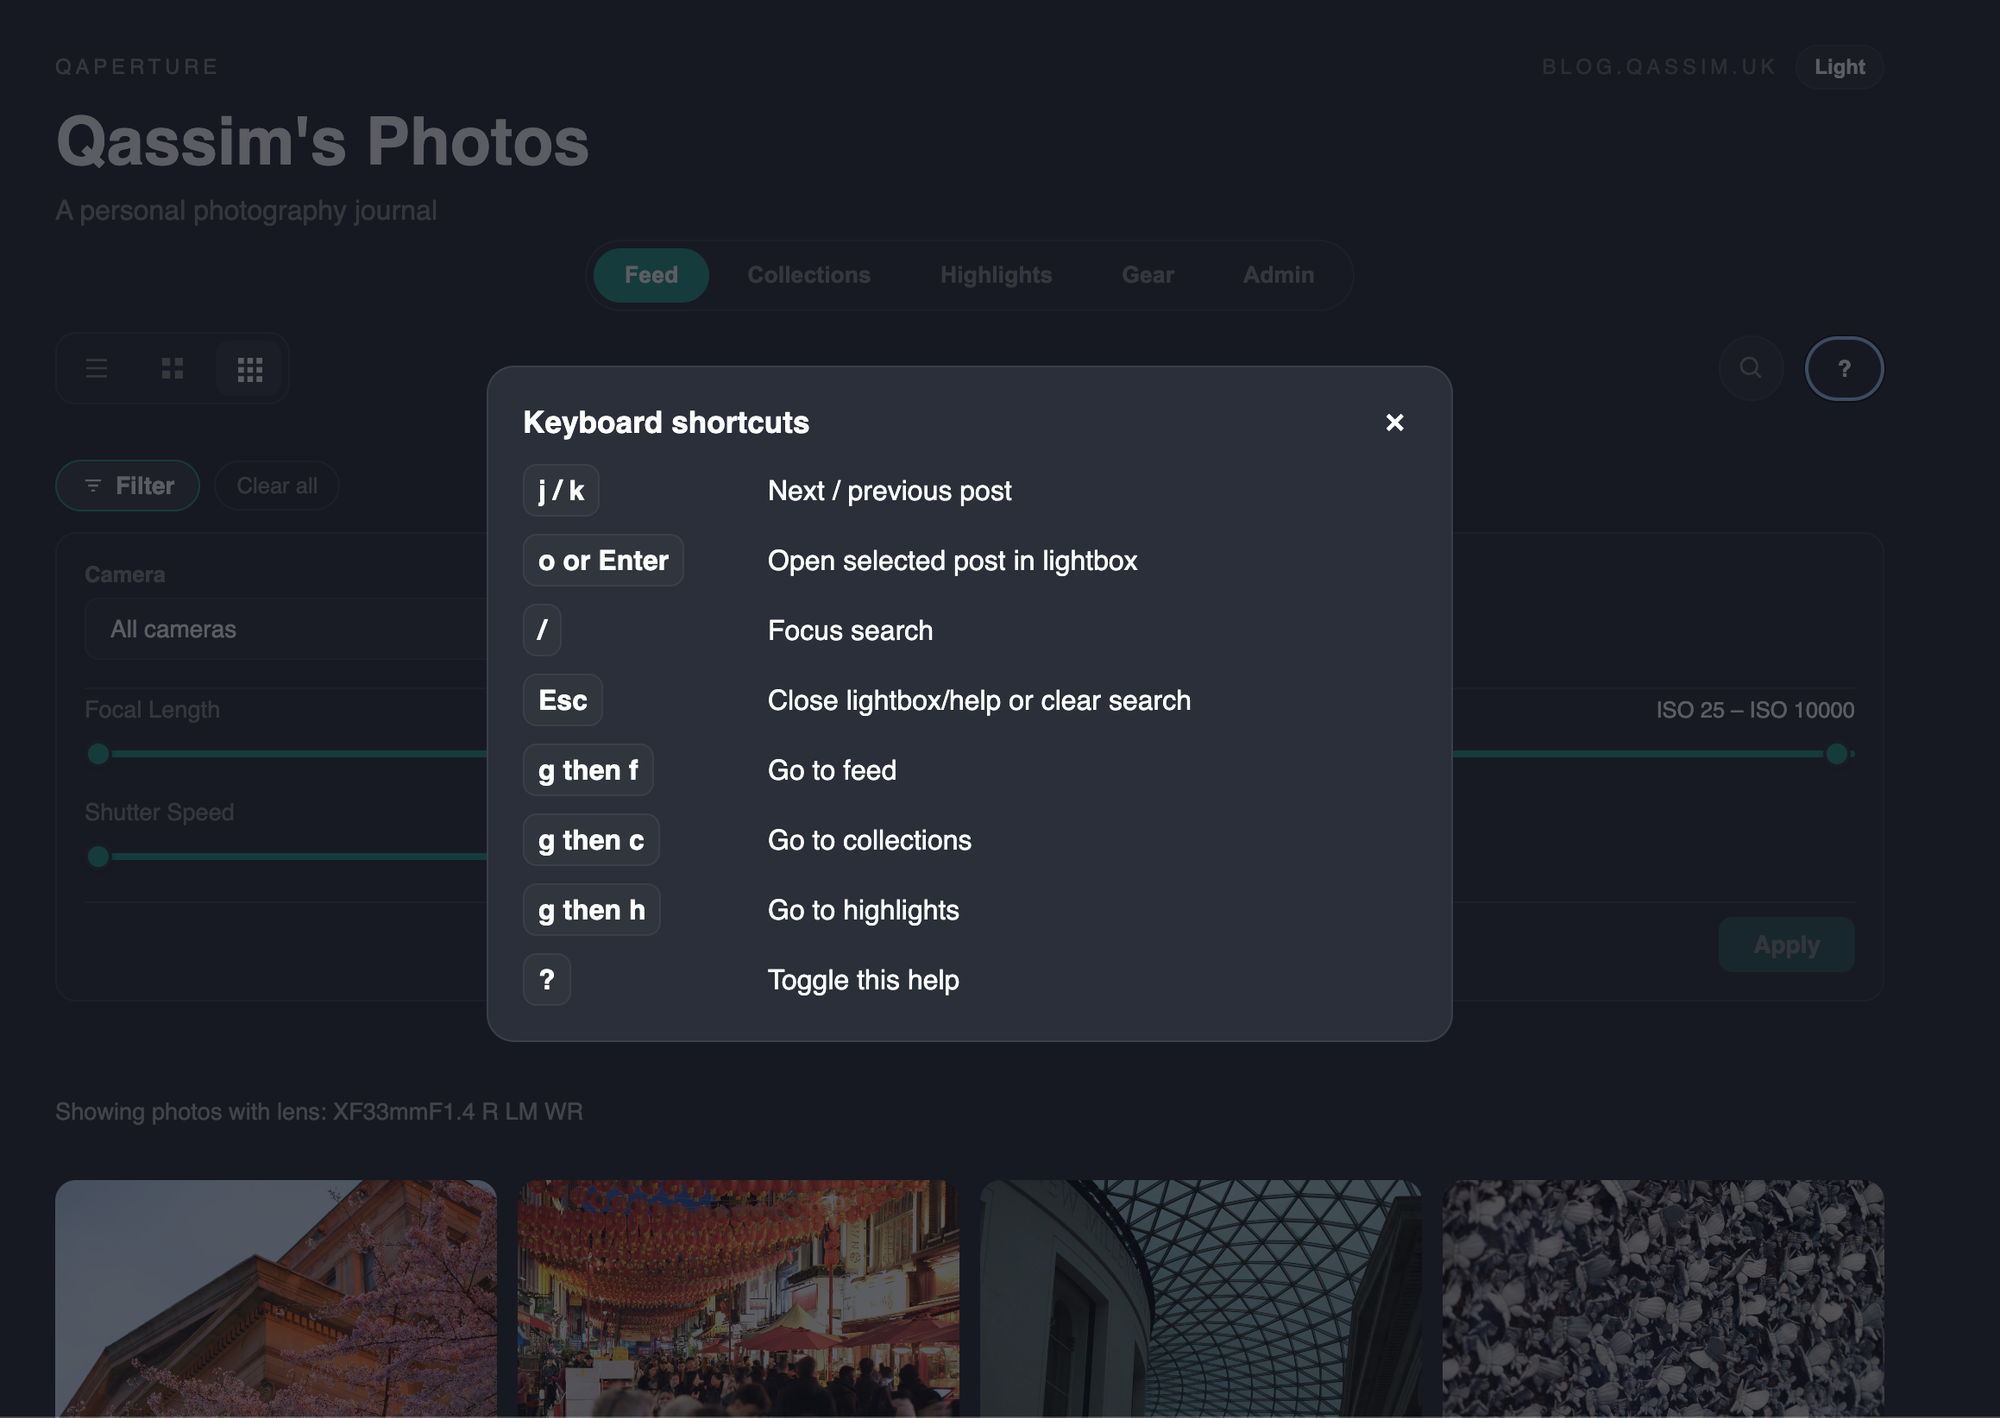Close the Keyboard shortcuts dialog

[1394, 423]
